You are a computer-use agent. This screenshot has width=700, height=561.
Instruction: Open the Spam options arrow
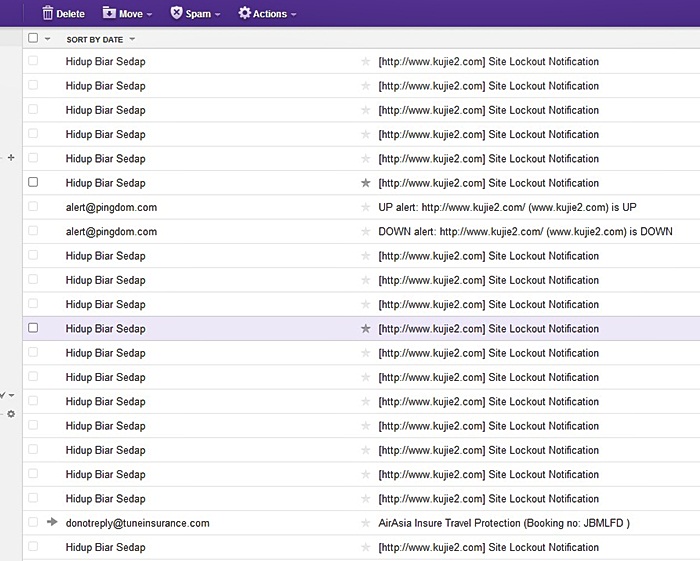[217, 15]
